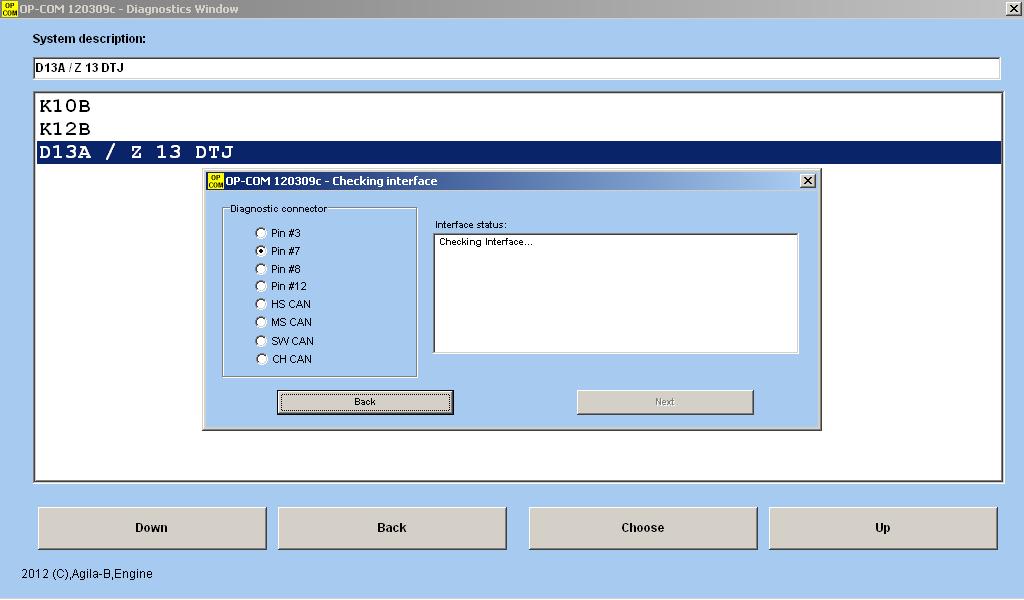Click the Next button in dialog
The width and height of the screenshot is (1024, 600).
[x=665, y=402]
